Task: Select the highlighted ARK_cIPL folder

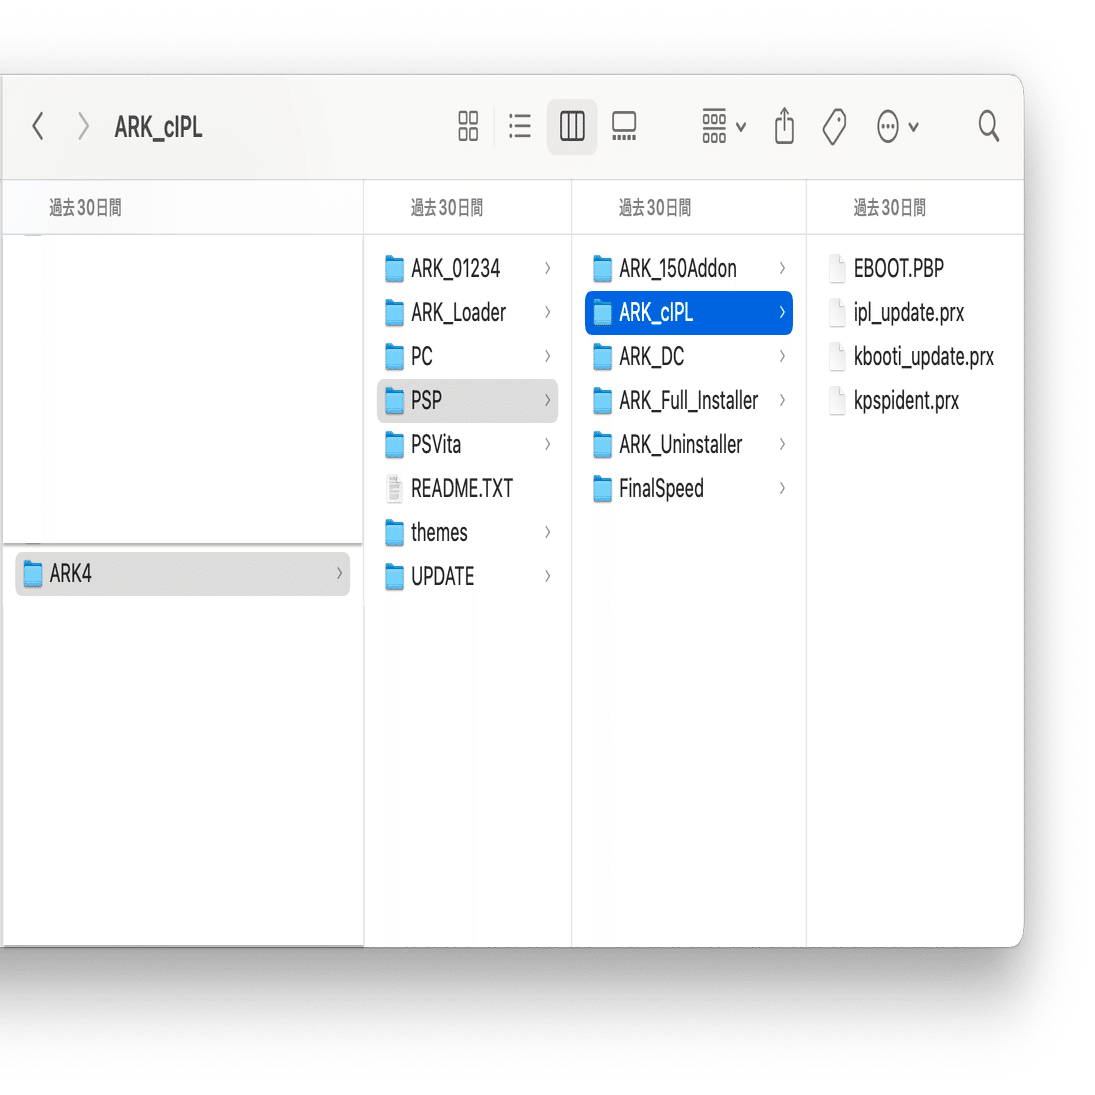Action: pos(689,312)
